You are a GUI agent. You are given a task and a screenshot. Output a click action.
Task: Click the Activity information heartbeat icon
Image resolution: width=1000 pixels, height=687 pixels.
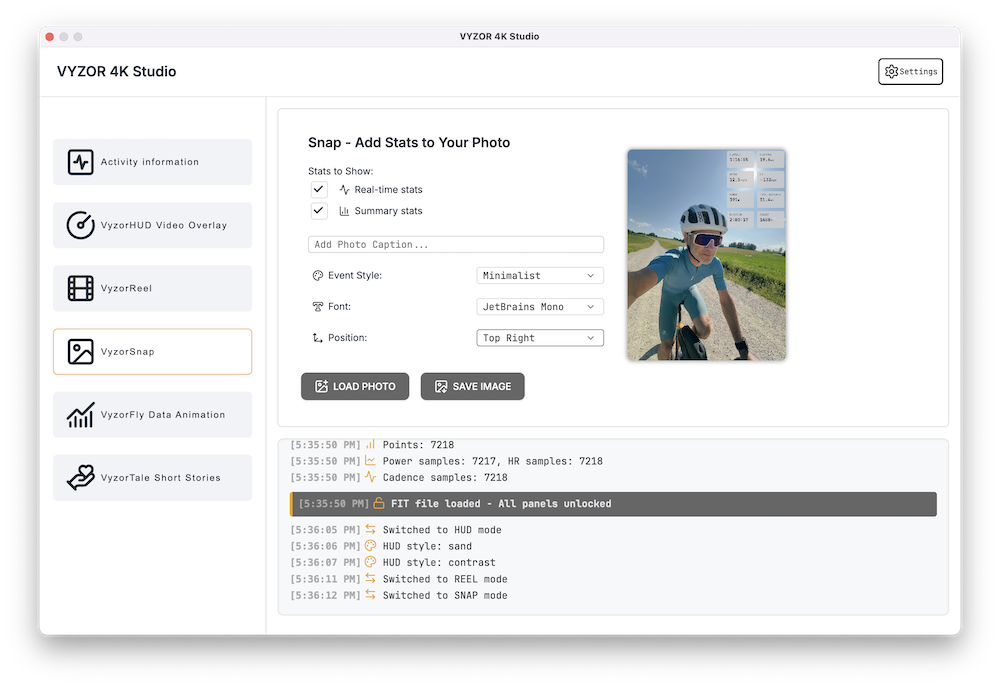[x=80, y=162]
